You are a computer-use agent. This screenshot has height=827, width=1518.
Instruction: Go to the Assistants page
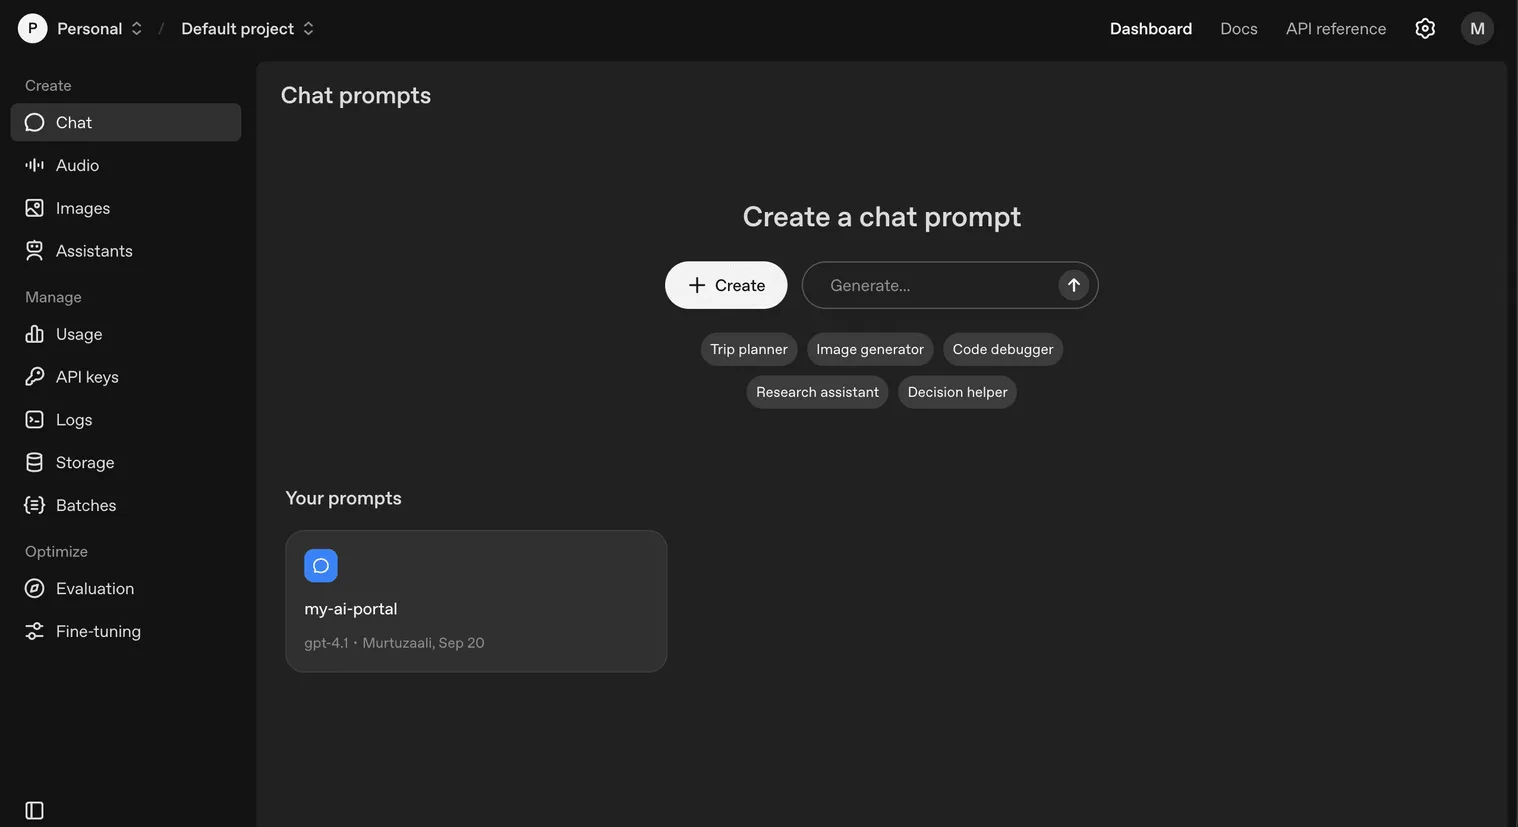tap(93, 251)
